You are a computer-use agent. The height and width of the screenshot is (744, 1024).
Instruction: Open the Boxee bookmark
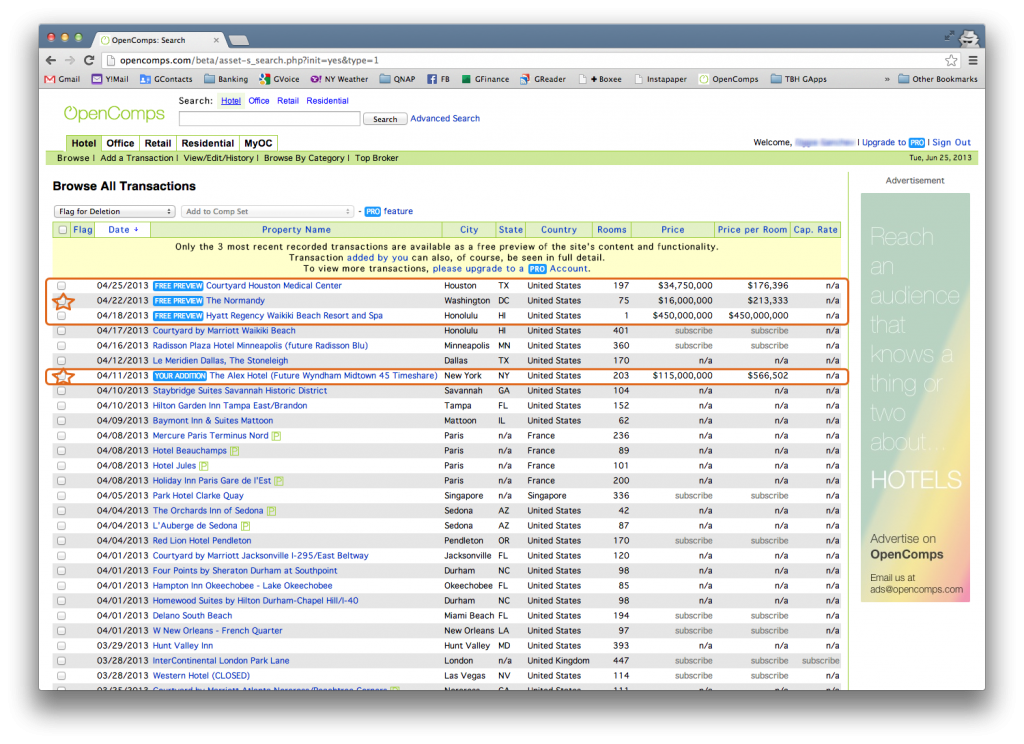point(600,79)
